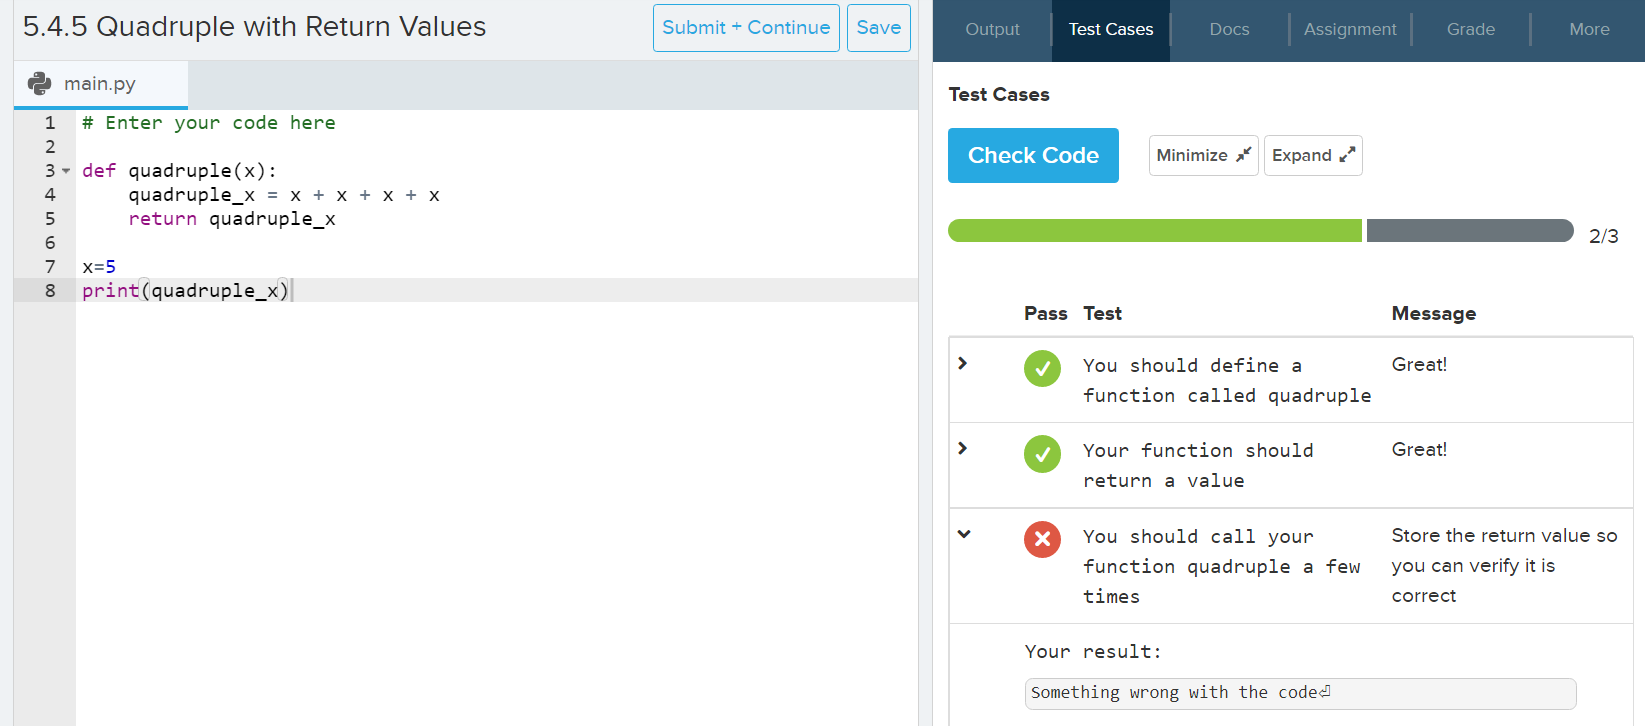This screenshot has width=1645, height=726.
Task: Click the 'Your function should return a value' text
Action: [1198, 465]
